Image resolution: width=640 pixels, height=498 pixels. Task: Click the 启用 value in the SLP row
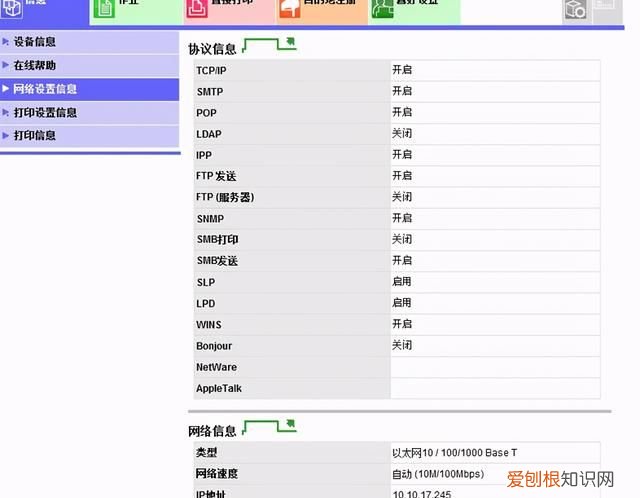pyautogui.click(x=402, y=282)
